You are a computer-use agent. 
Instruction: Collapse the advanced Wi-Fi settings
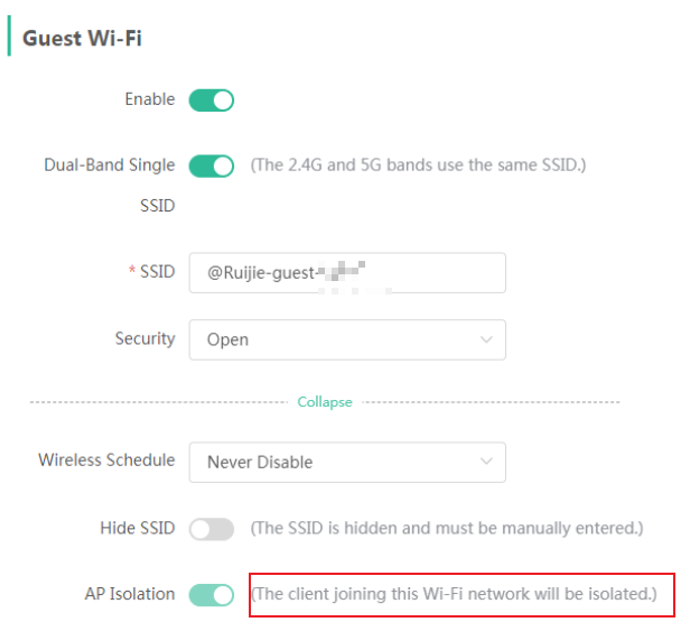[325, 402]
